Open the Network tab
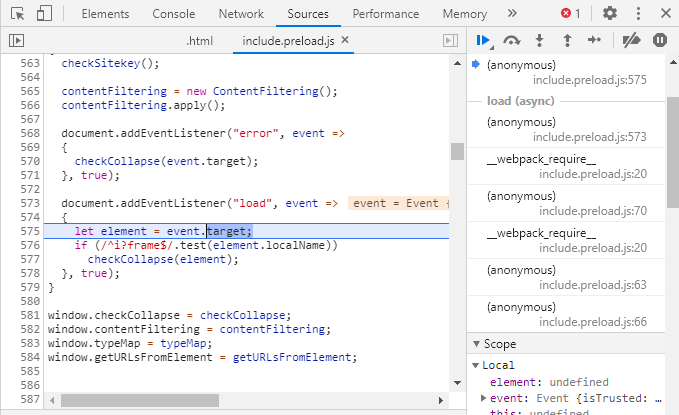 241,14
